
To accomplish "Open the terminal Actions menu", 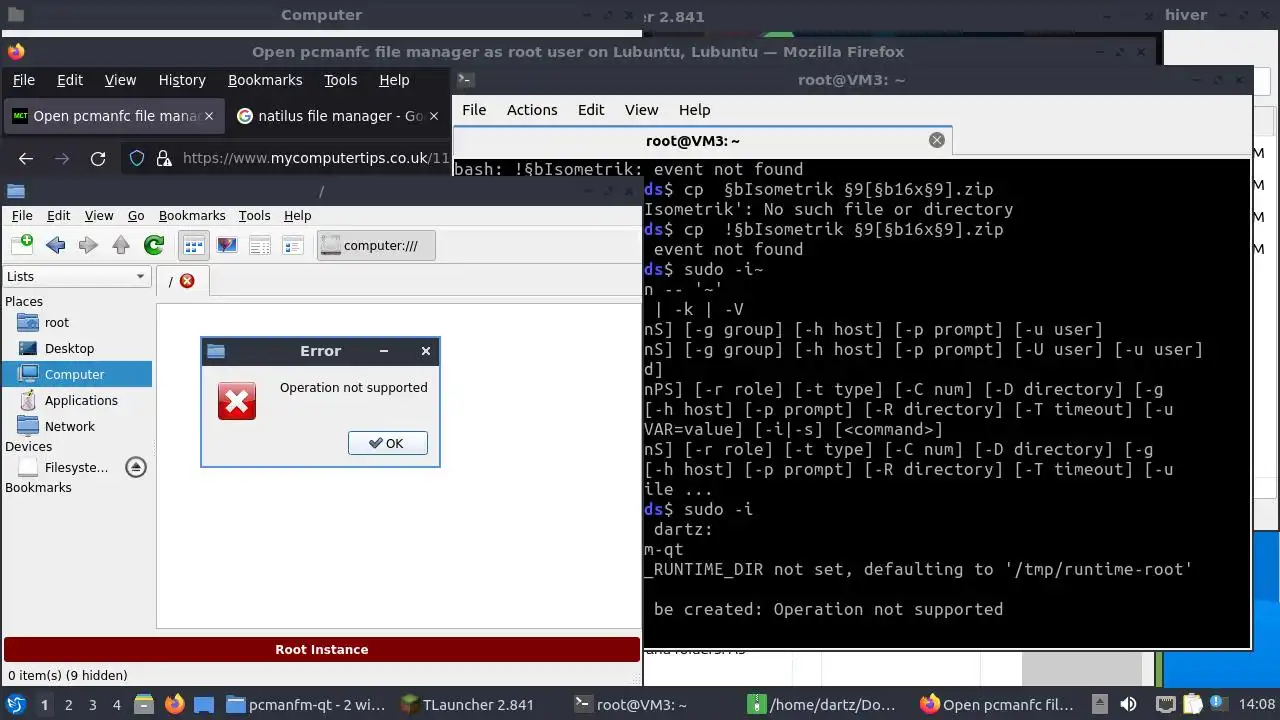I will click(532, 110).
